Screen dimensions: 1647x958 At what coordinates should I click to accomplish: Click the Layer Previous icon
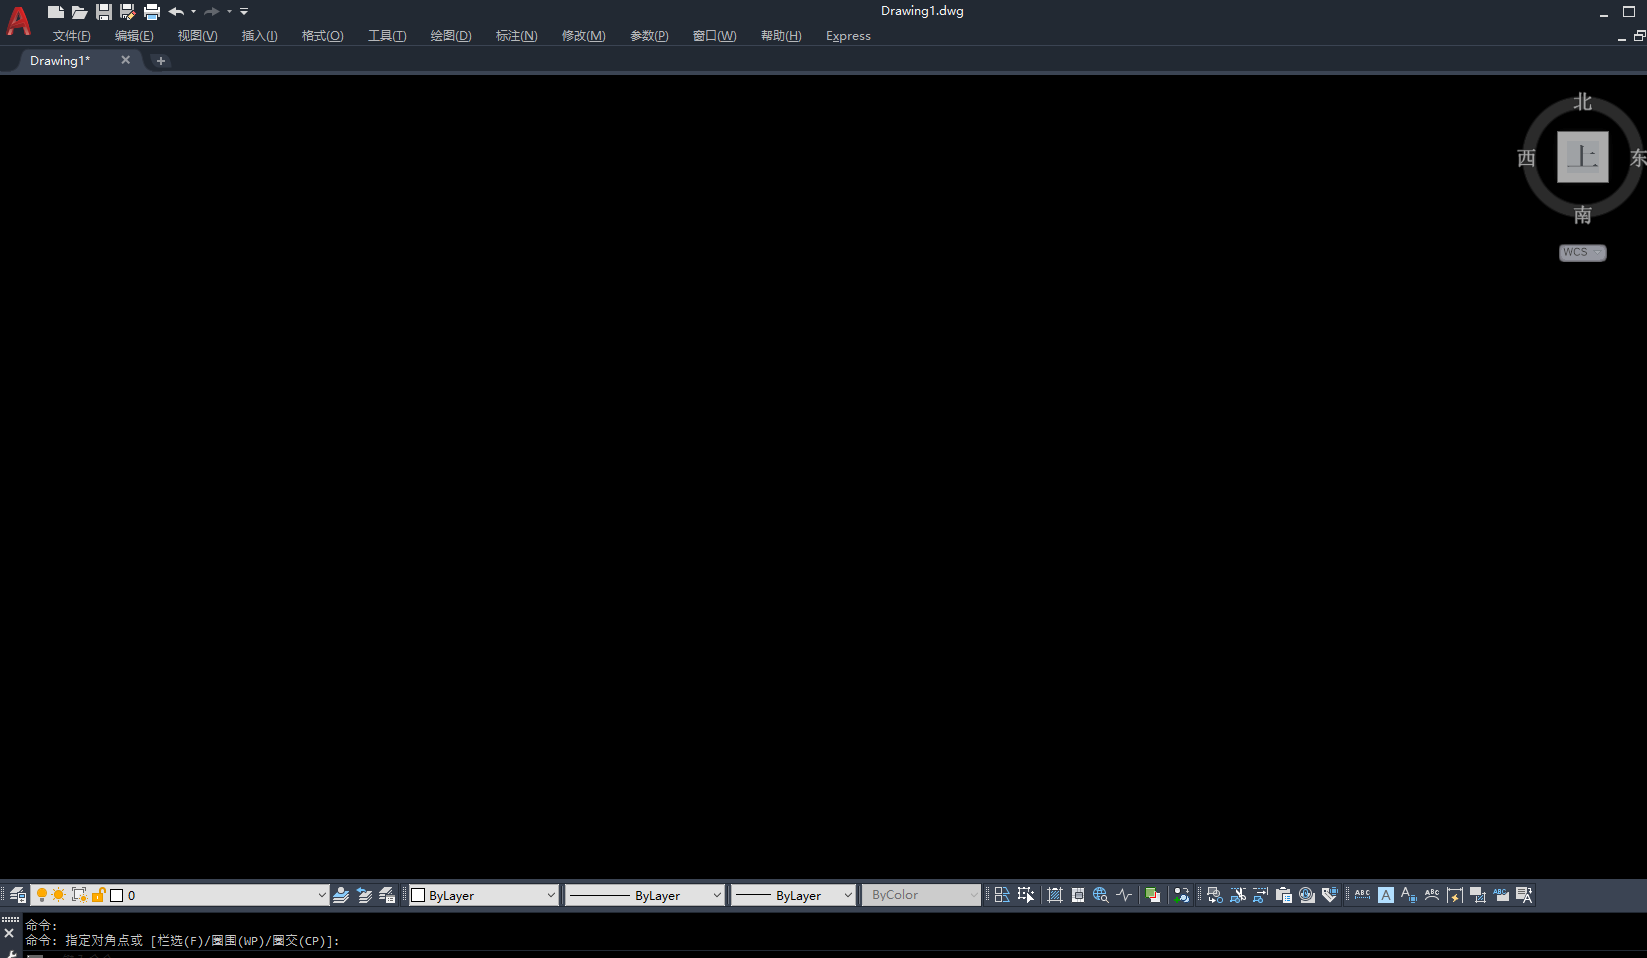366,894
